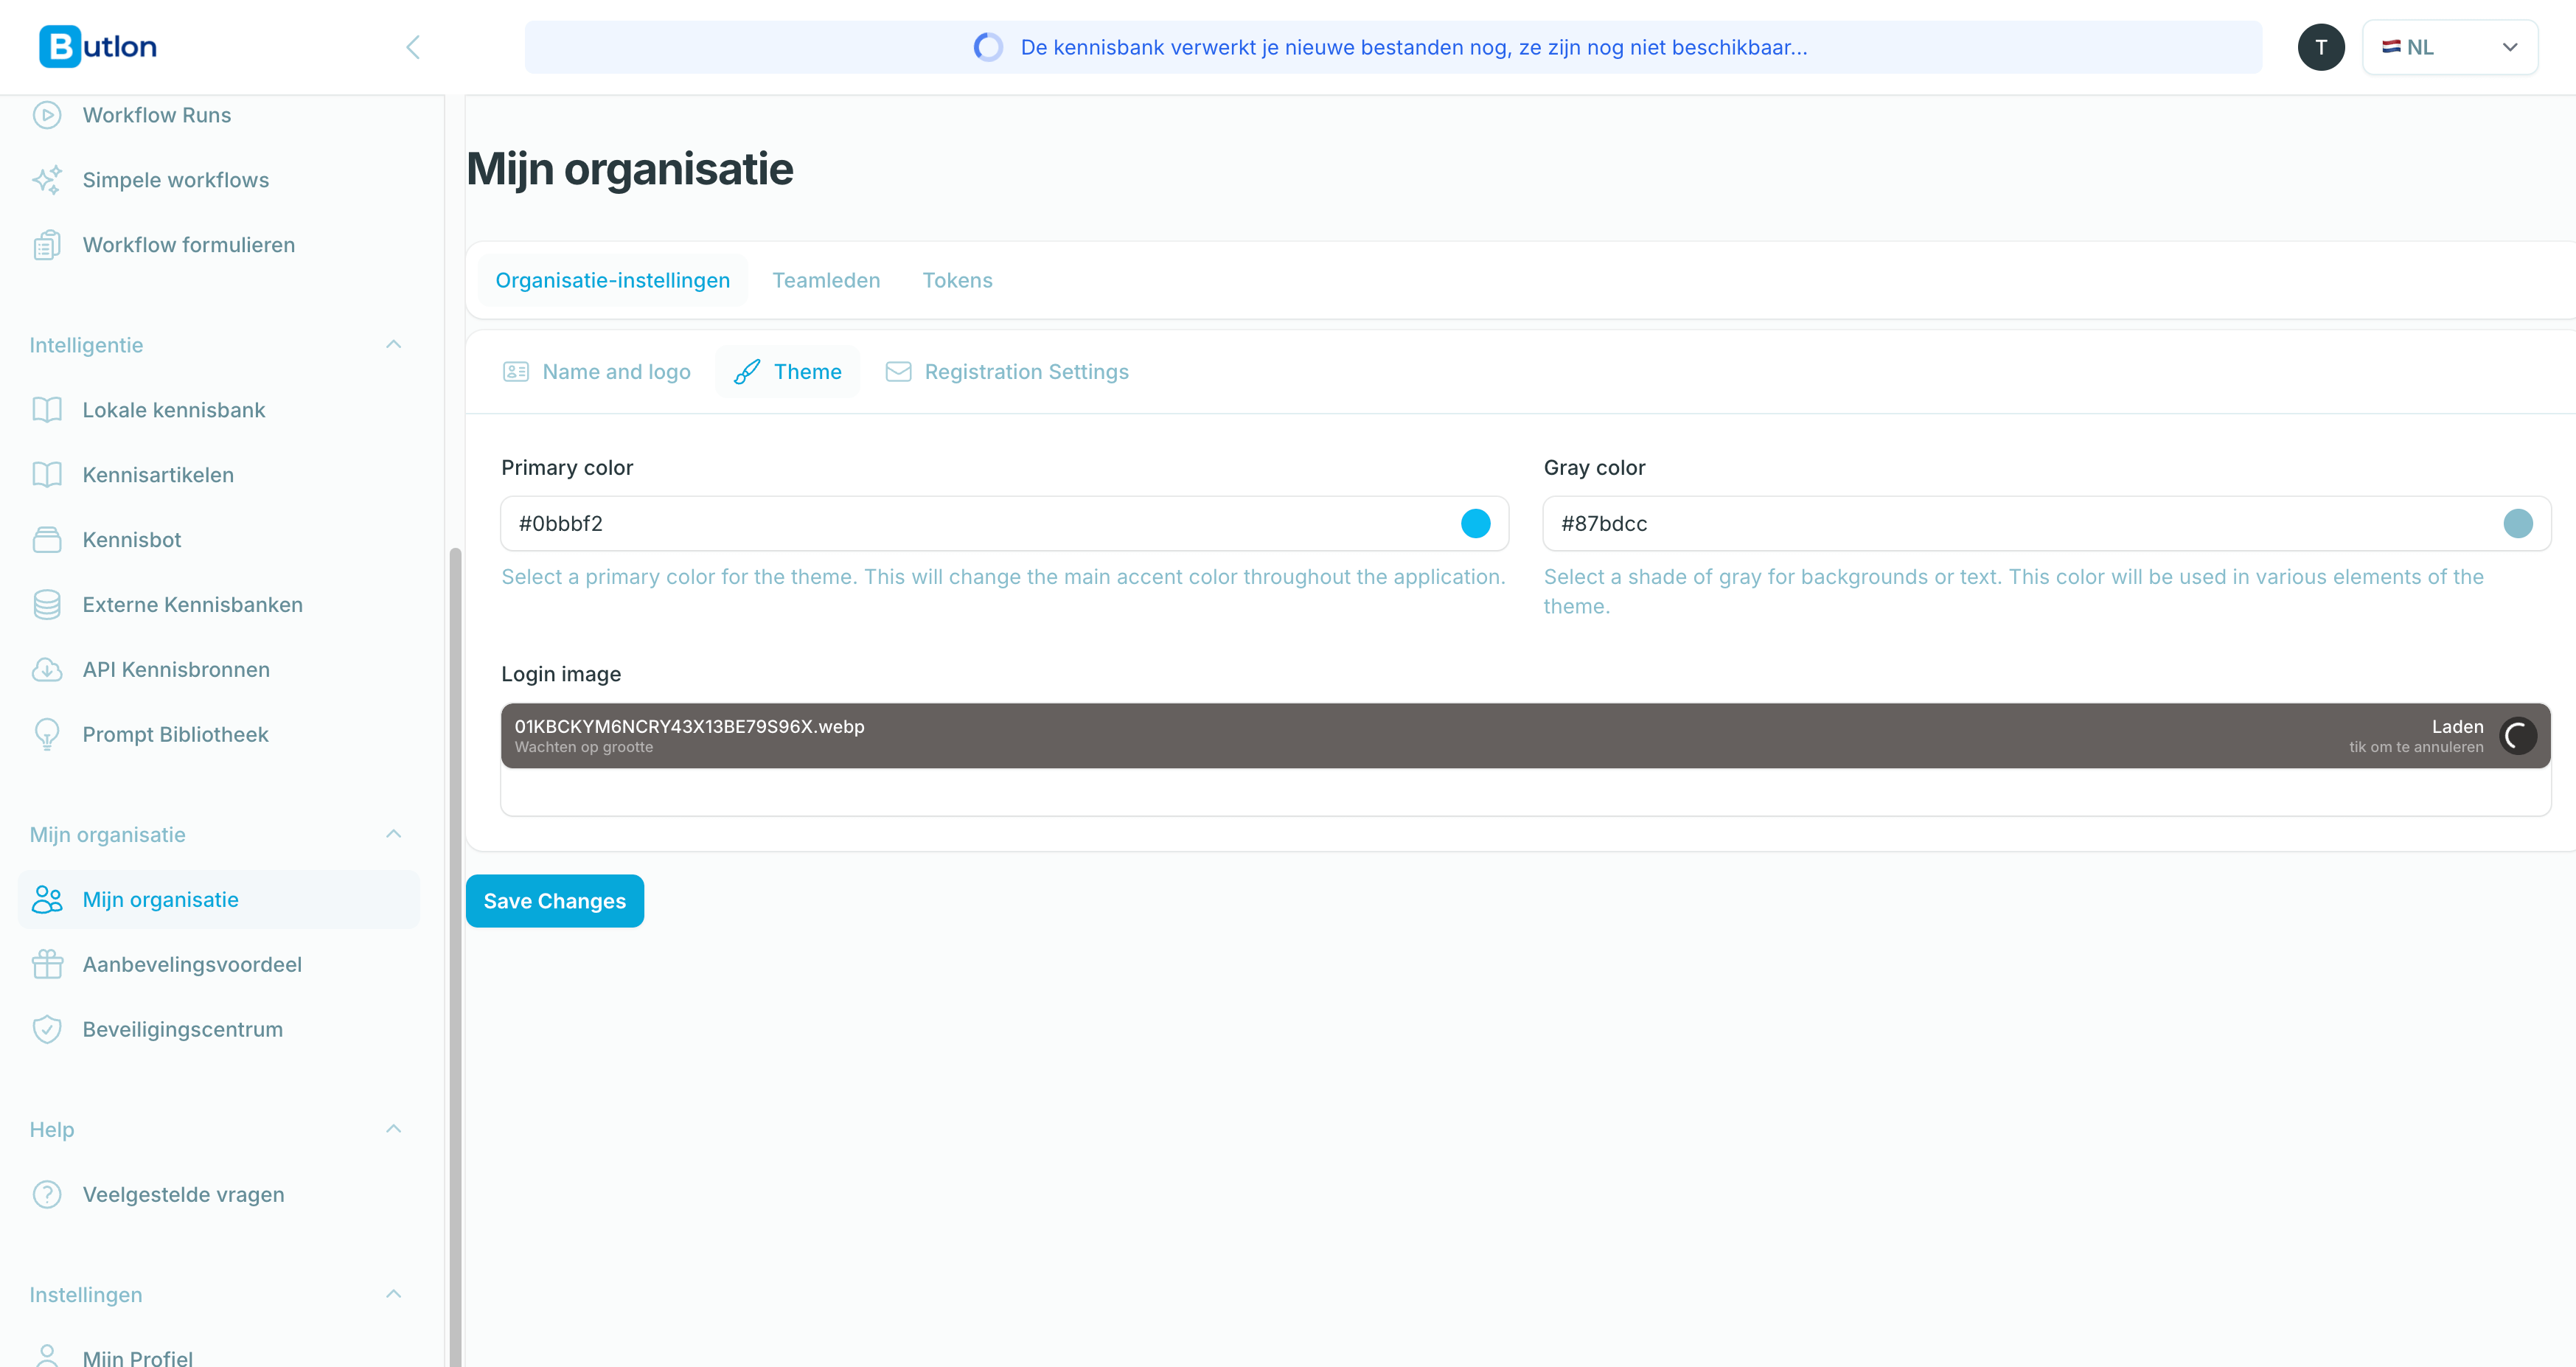Viewport: 2576px width, 1367px height.
Task: Open the NL language dropdown
Action: coord(2449,46)
